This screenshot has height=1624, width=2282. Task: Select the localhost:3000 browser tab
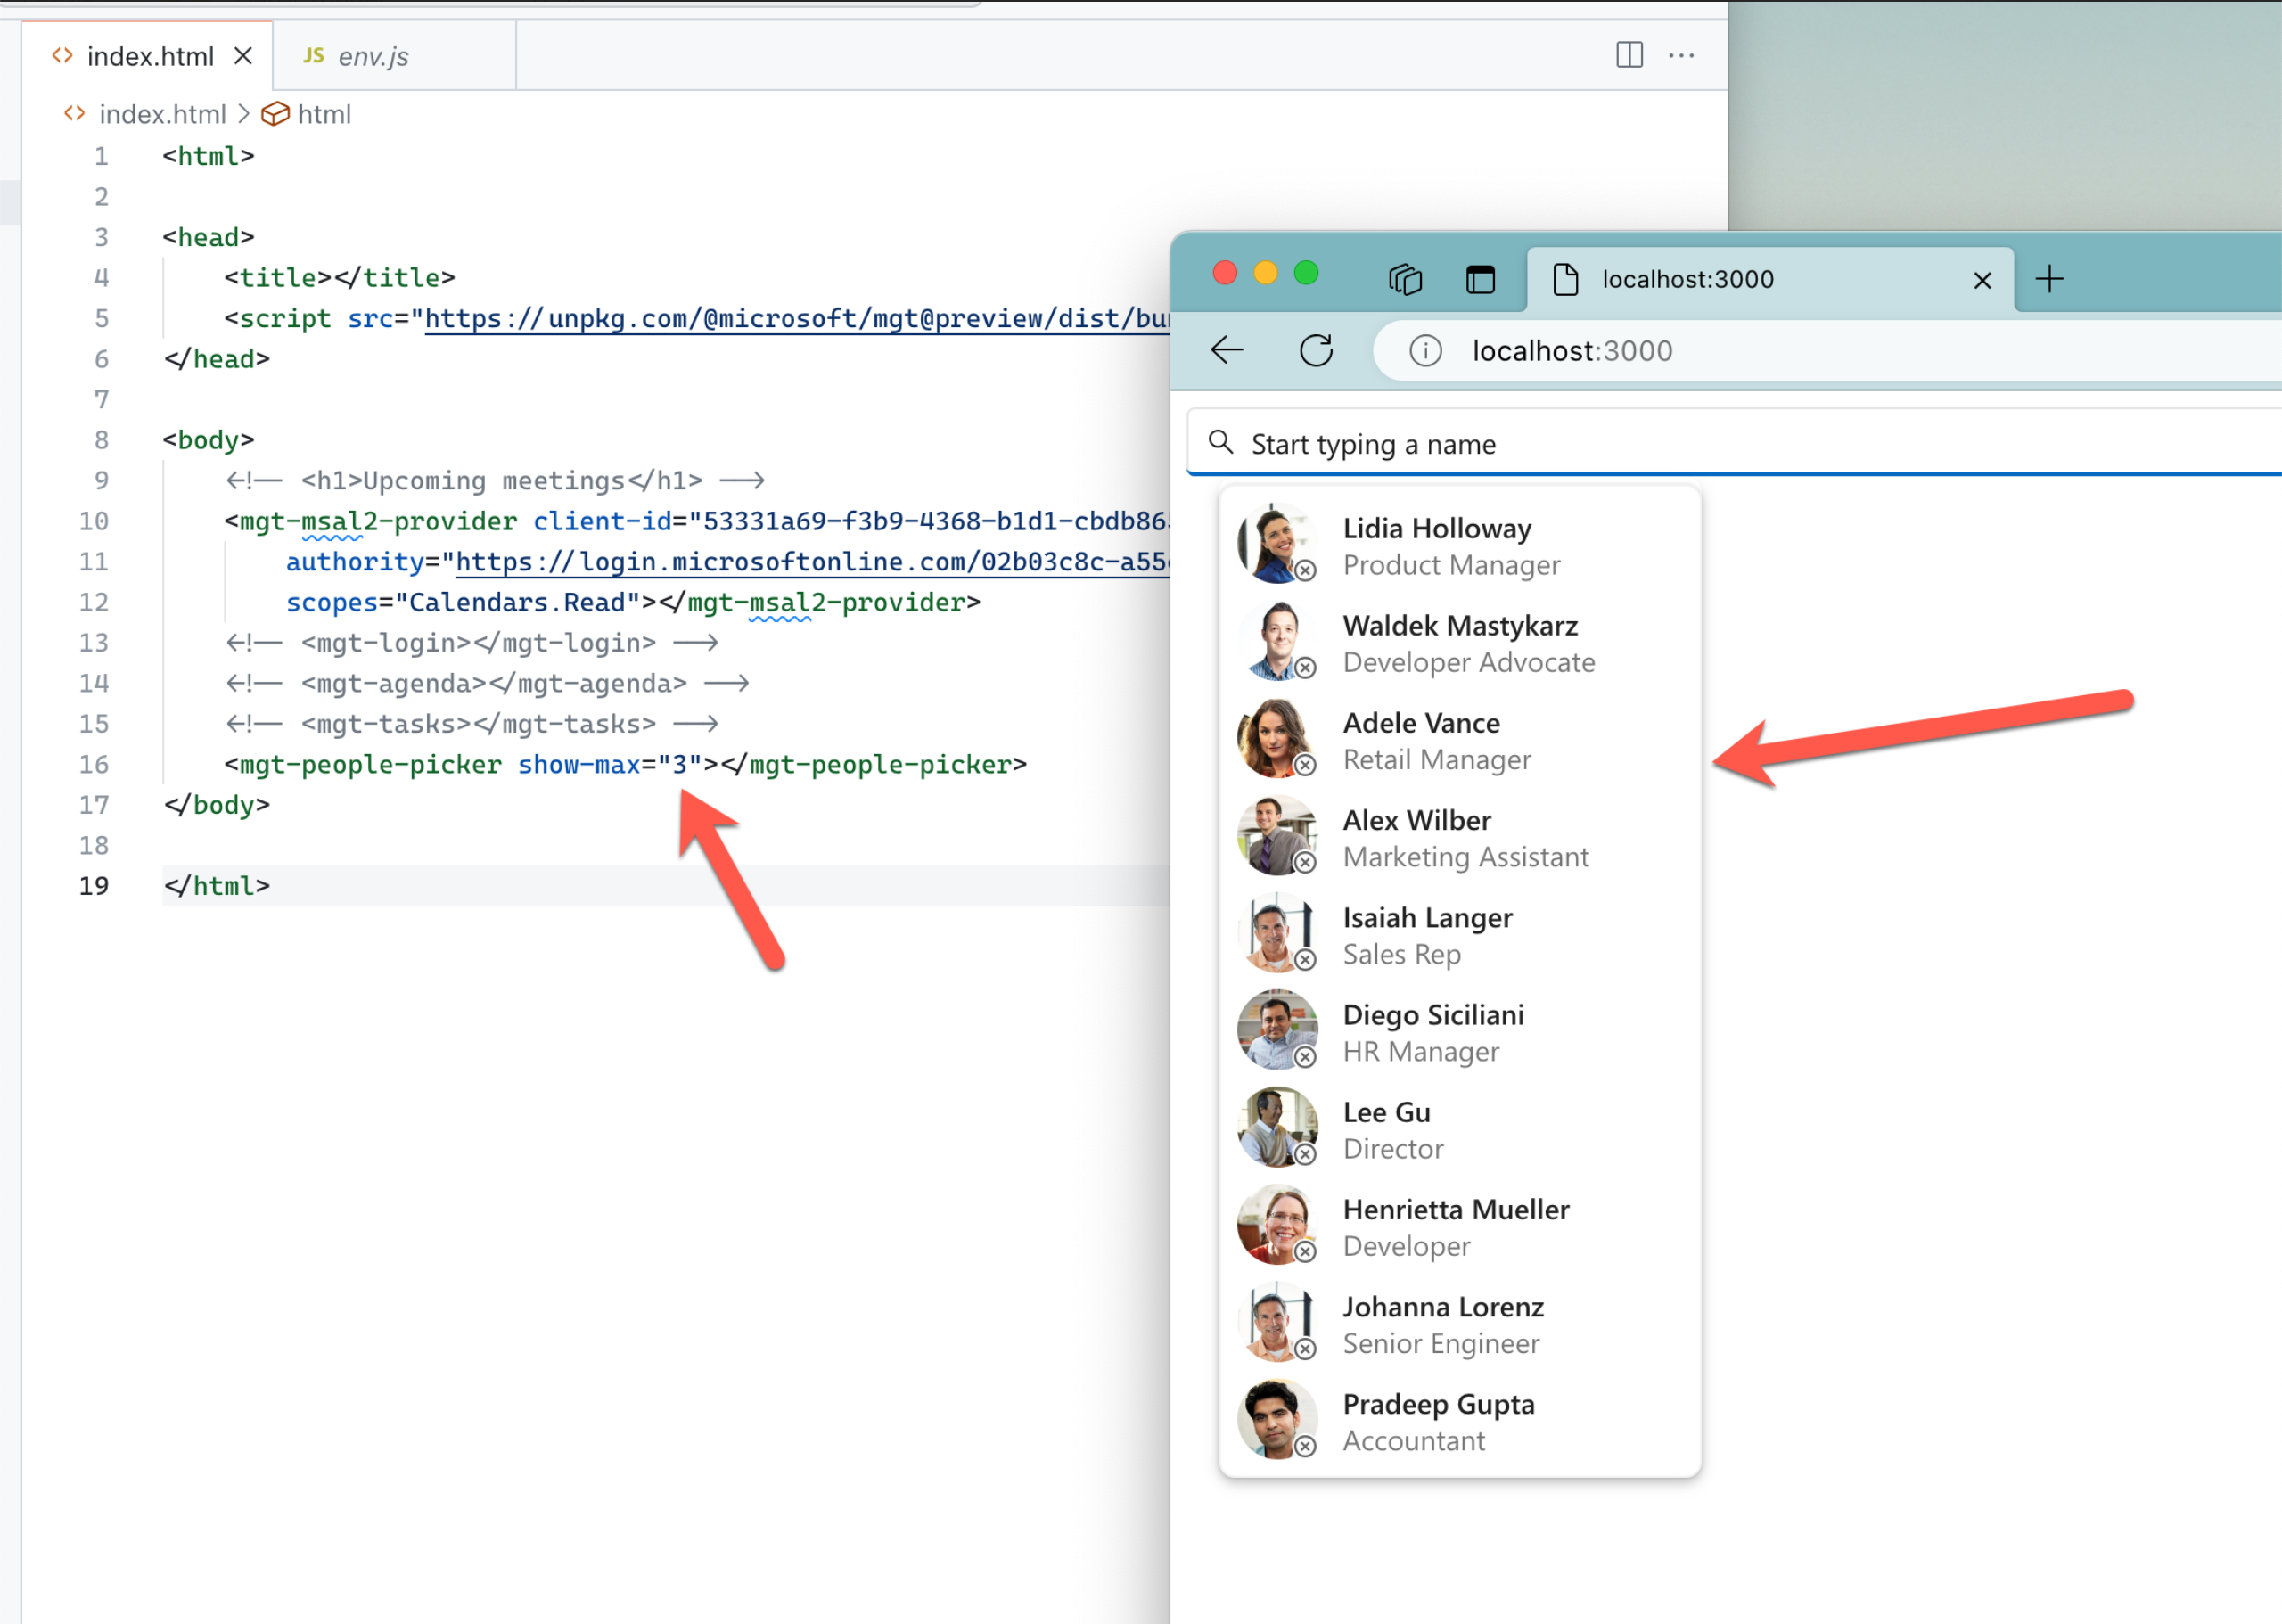(1687, 279)
